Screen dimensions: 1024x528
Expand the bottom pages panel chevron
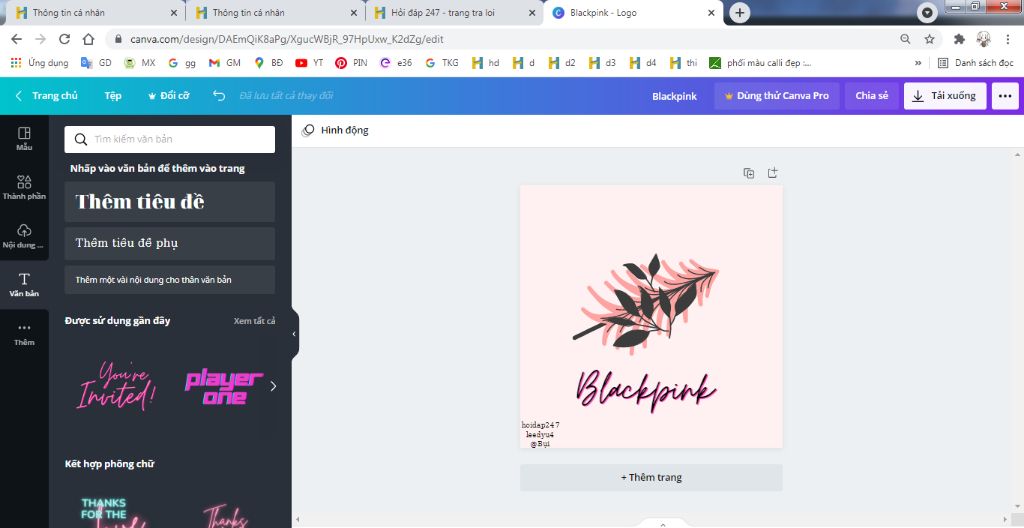coord(662,523)
